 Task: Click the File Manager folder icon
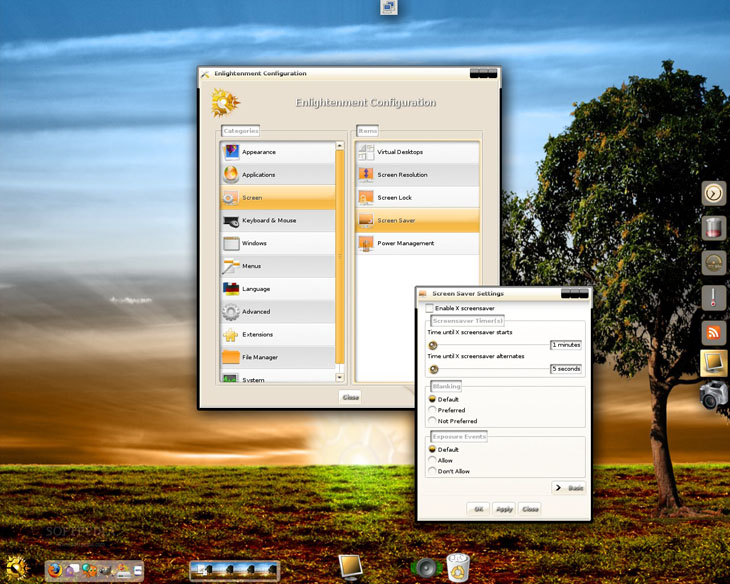[231, 357]
